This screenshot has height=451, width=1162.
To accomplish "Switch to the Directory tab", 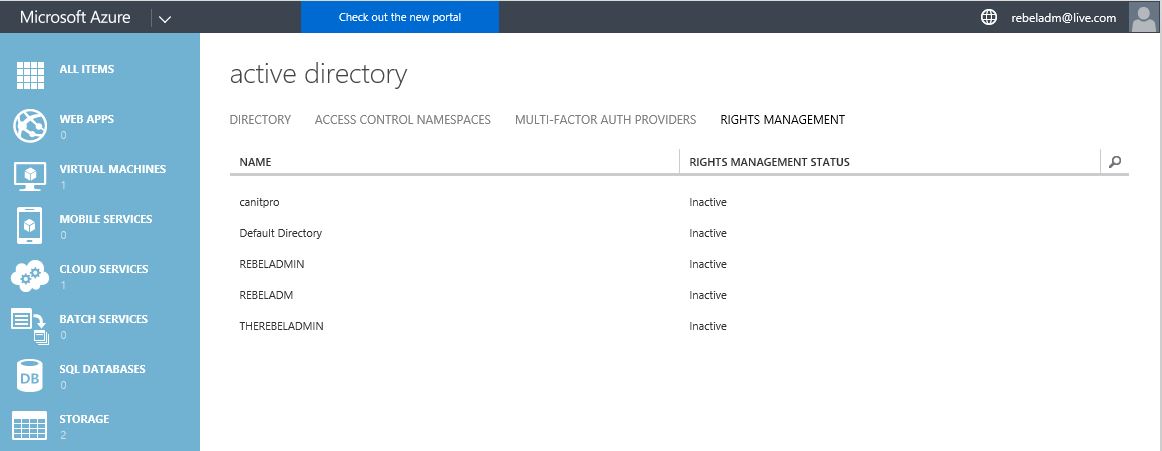I will 260,119.
